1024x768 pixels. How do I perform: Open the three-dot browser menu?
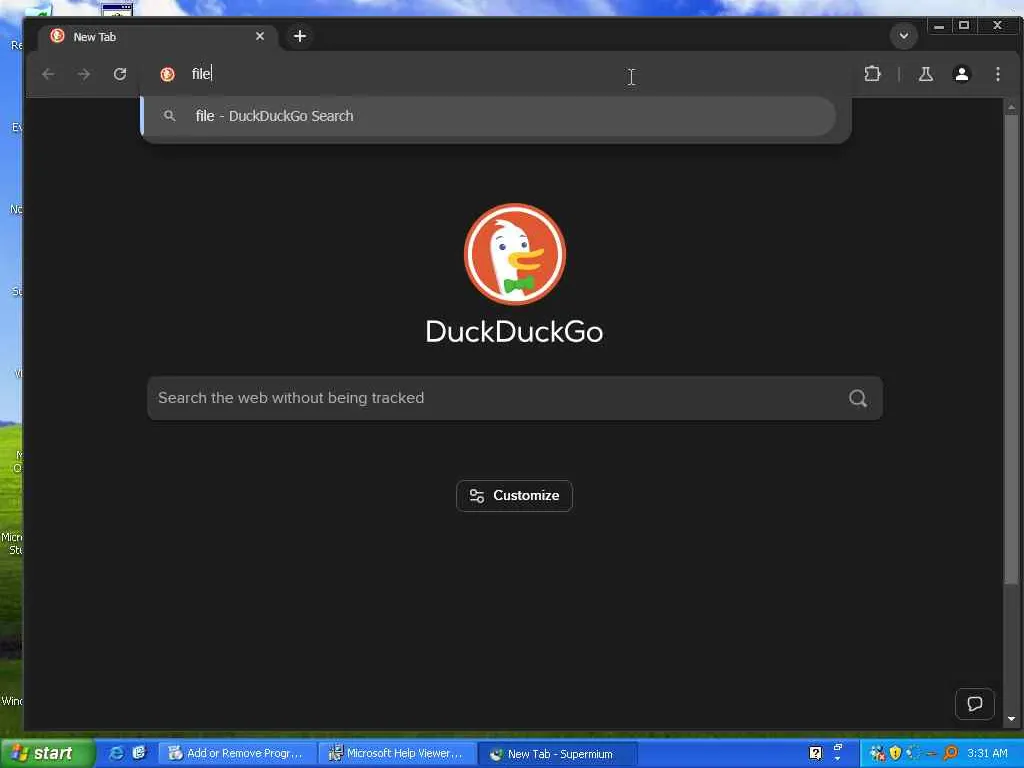[x=997, y=74]
